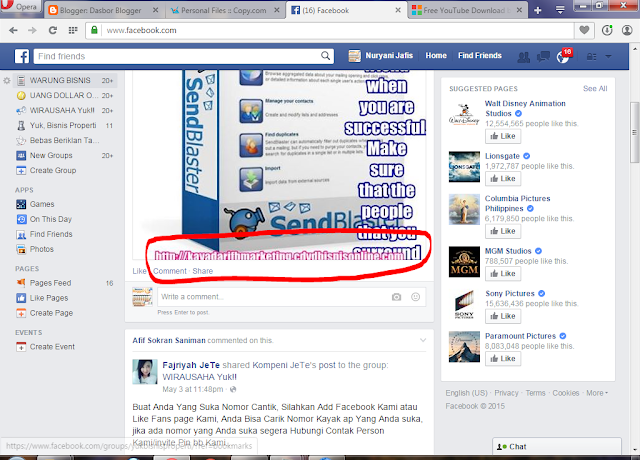Go back using browser back arrow

coord(13,30)
